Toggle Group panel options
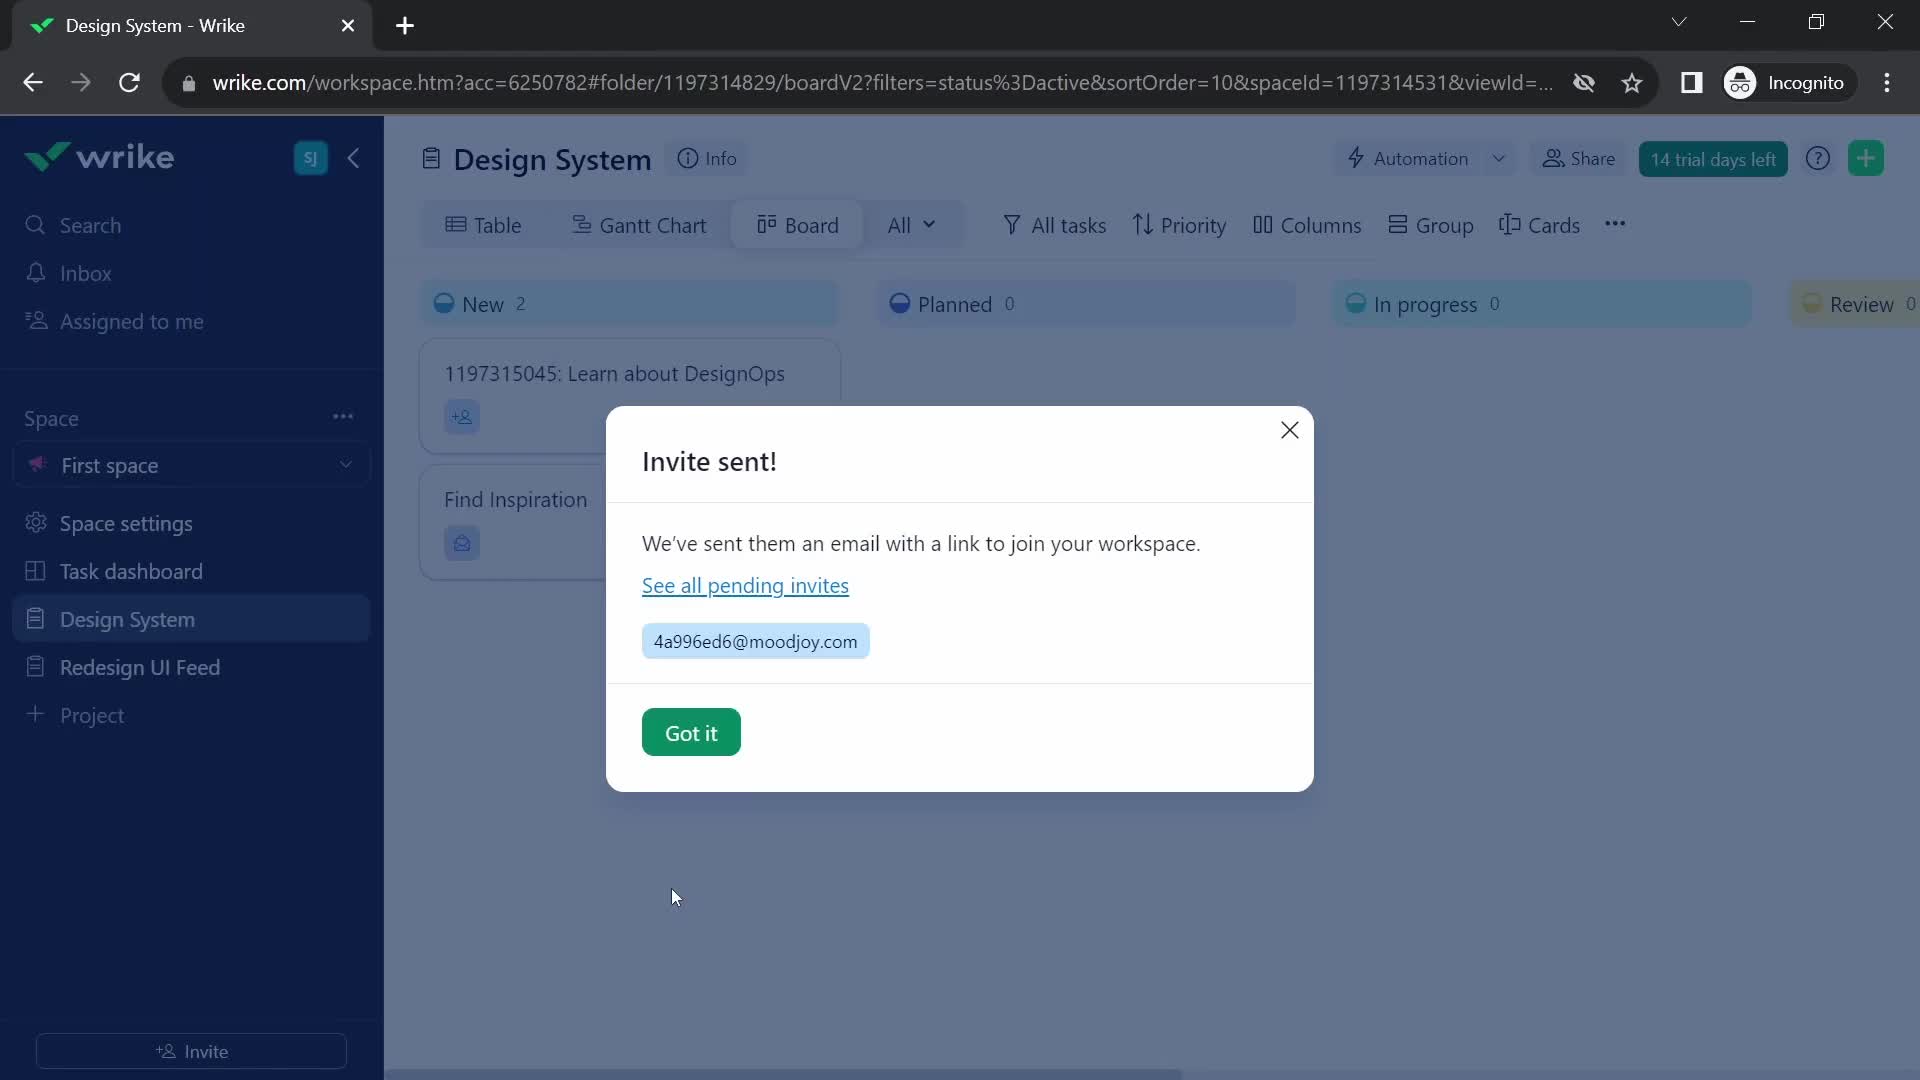Screen dimensions: 1920x1080 click(x=1431, y=224)
